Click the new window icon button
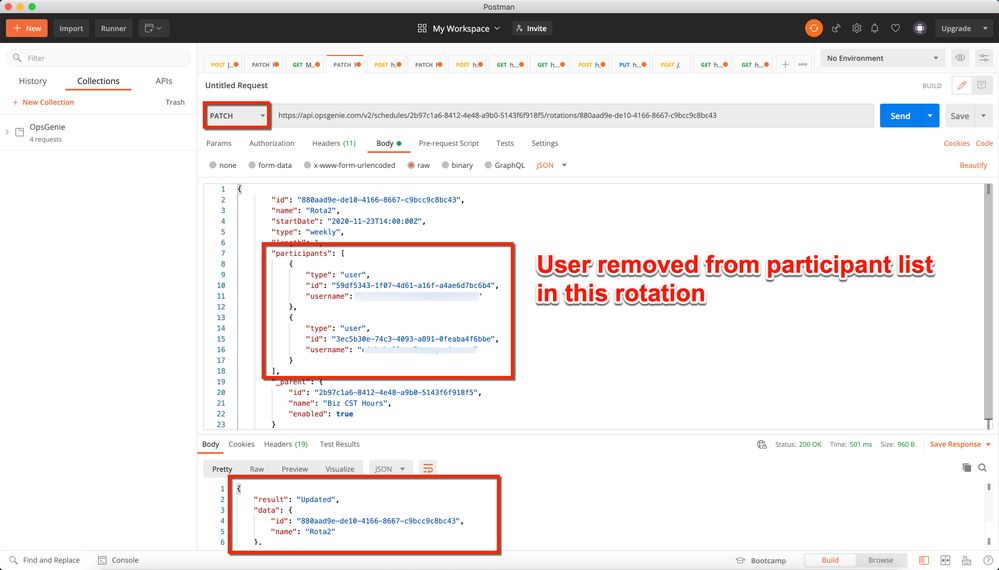999x570 pixels. coord(154,28)
